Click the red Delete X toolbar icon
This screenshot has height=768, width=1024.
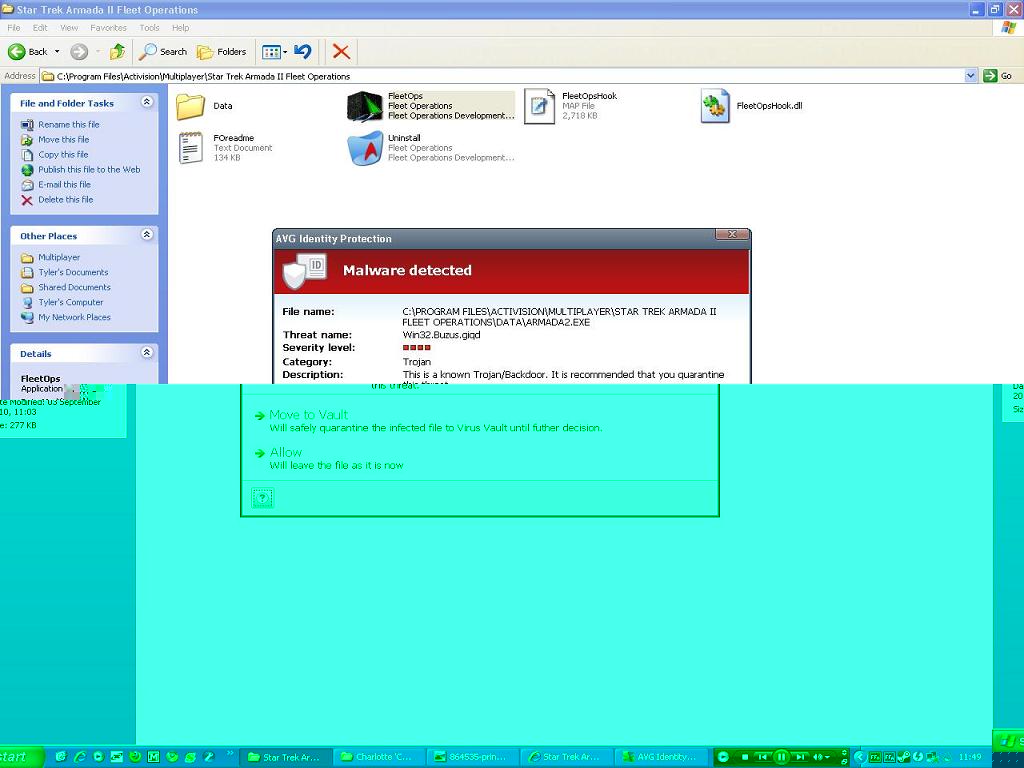pyautogui.click(x=341, y=52)
